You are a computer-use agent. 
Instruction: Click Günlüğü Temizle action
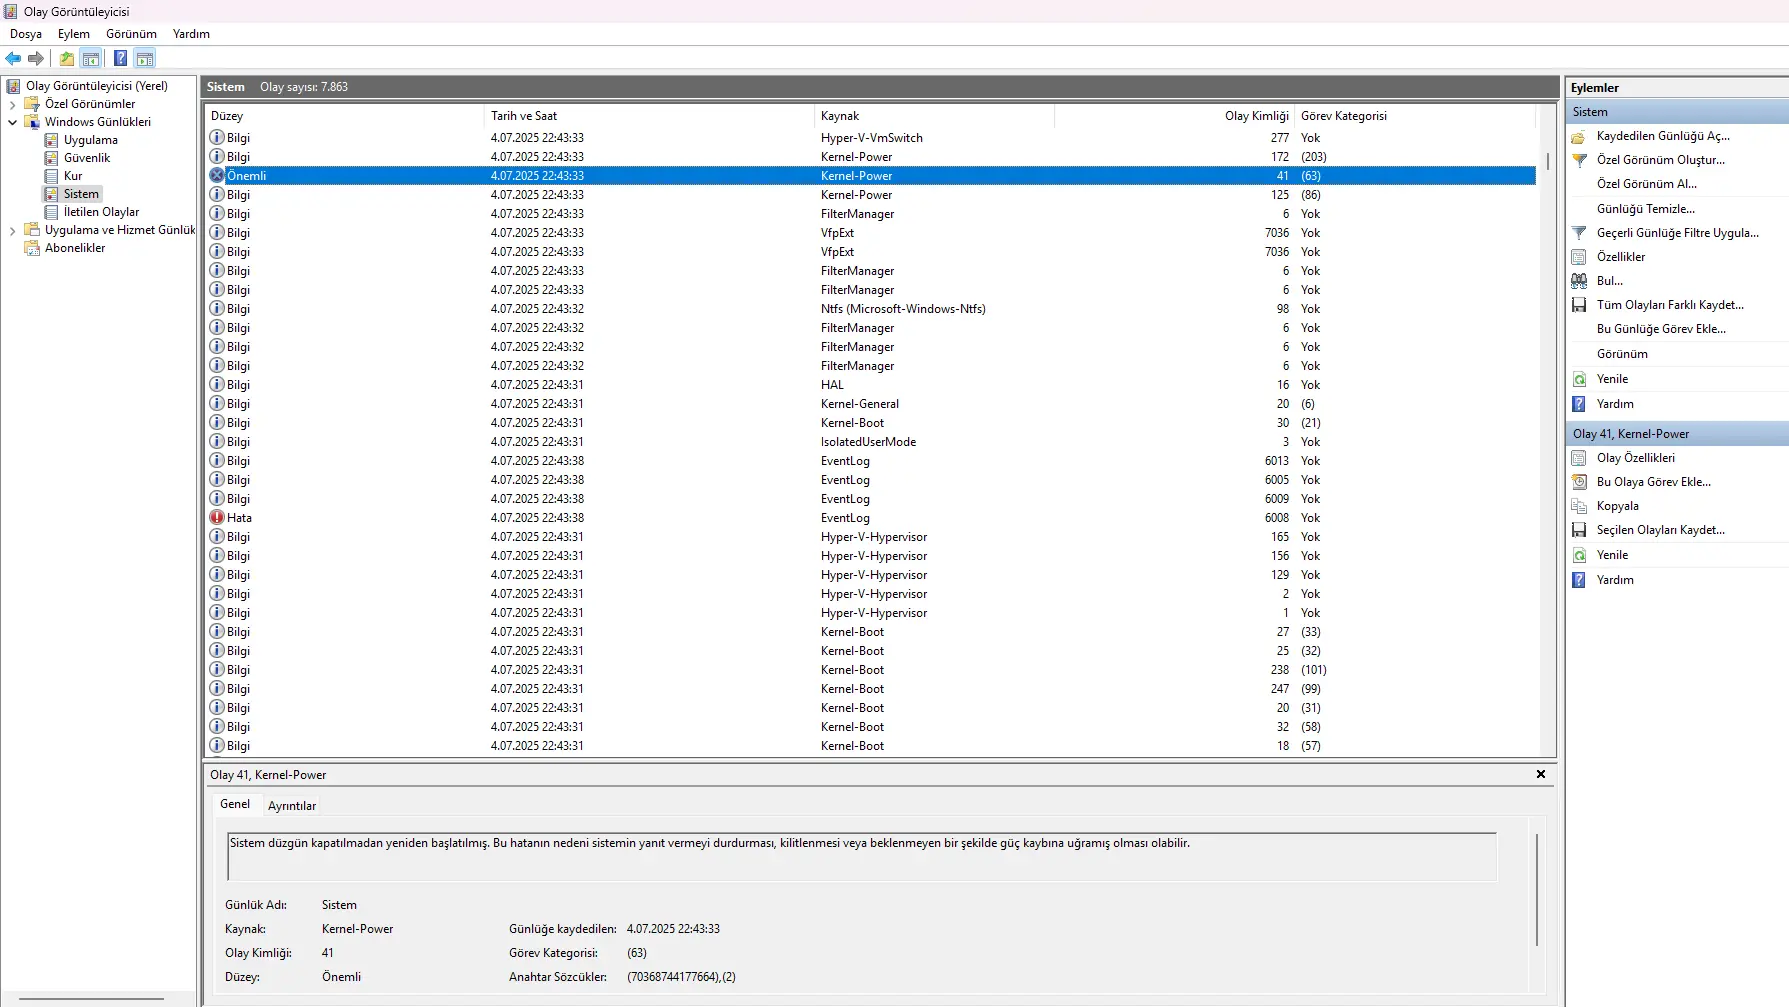(x=1645, y=209)
